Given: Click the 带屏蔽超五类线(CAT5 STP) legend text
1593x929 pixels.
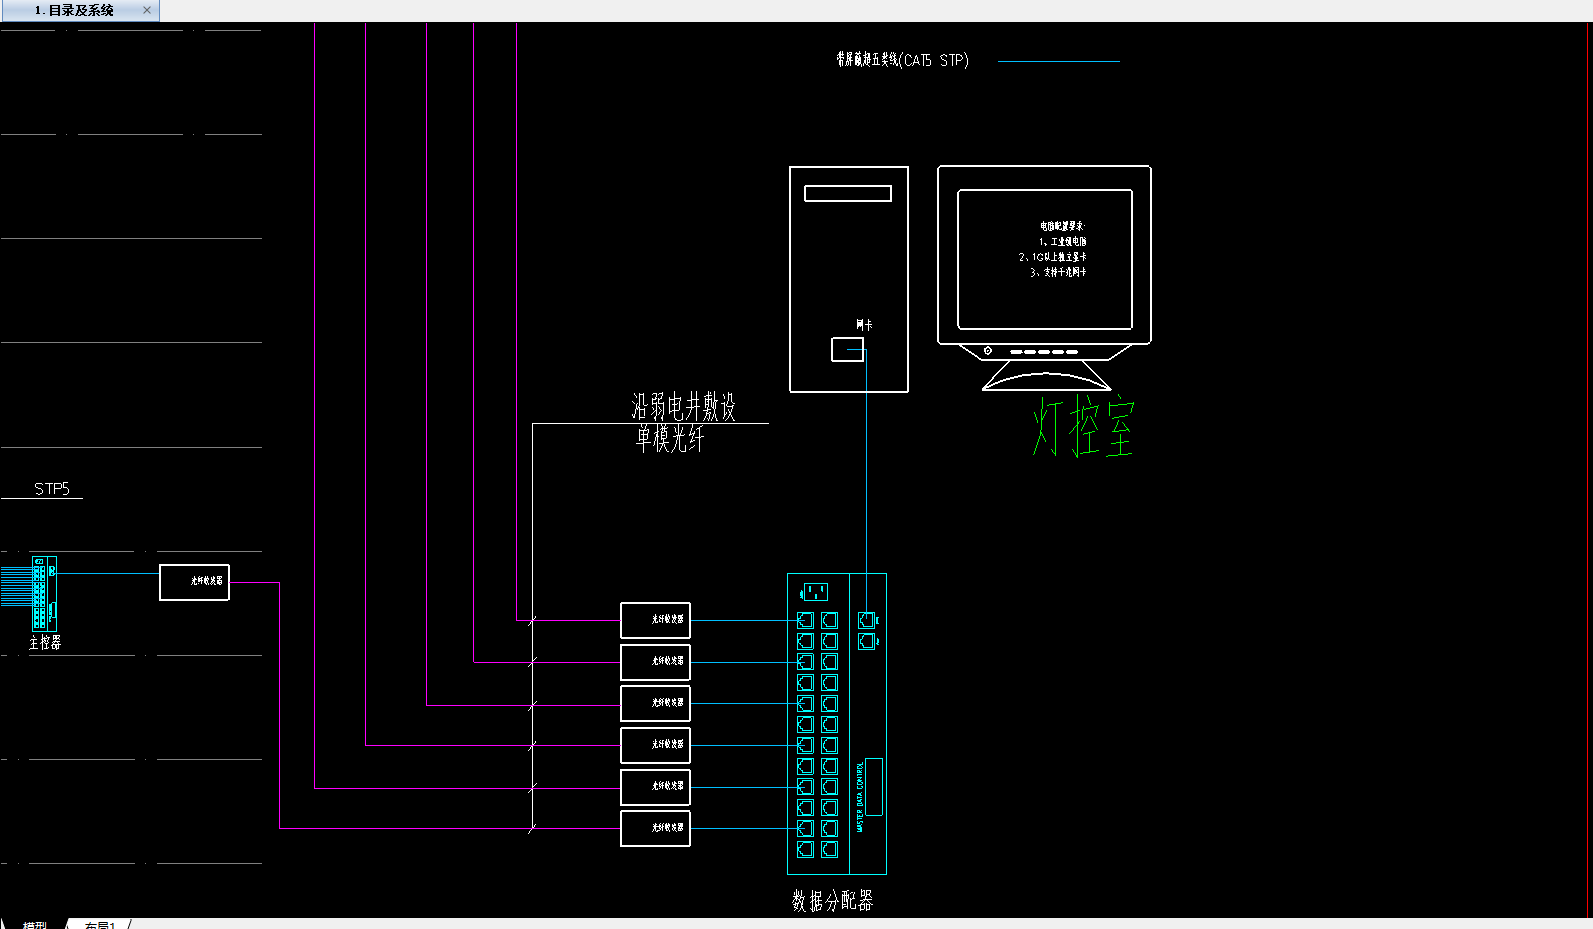Looking at the screenshot, I should coord(902,60).
